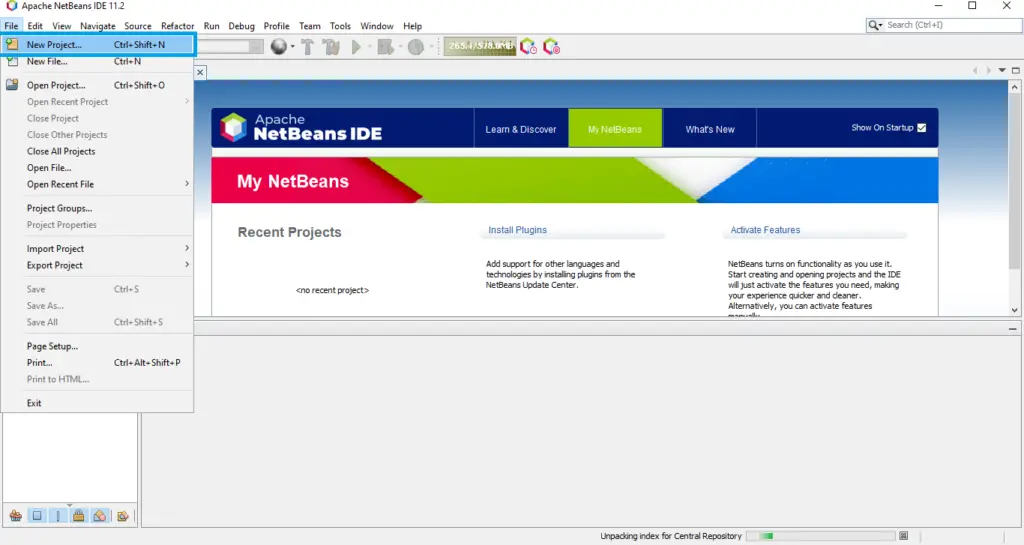The width and height of the screenshot is (1024, 545).
Task: Click the Clean and Build icon
Action: point(331,47)
